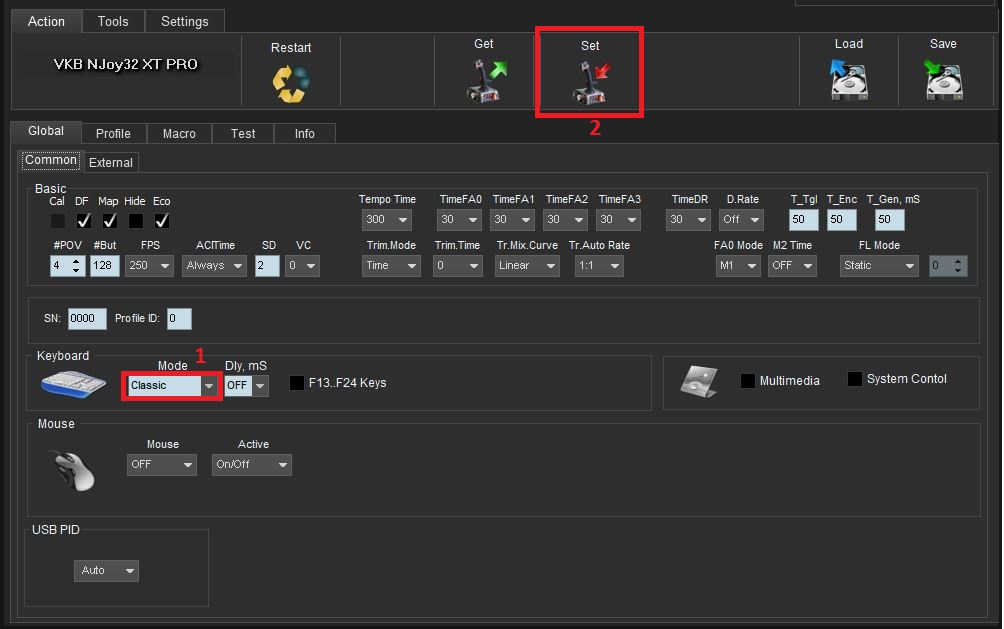The width and height of the screenshot is (1004, 629).
Task: Open the Tr.Mix.Curve dropdown showing Linear
Action: (527, 266)
